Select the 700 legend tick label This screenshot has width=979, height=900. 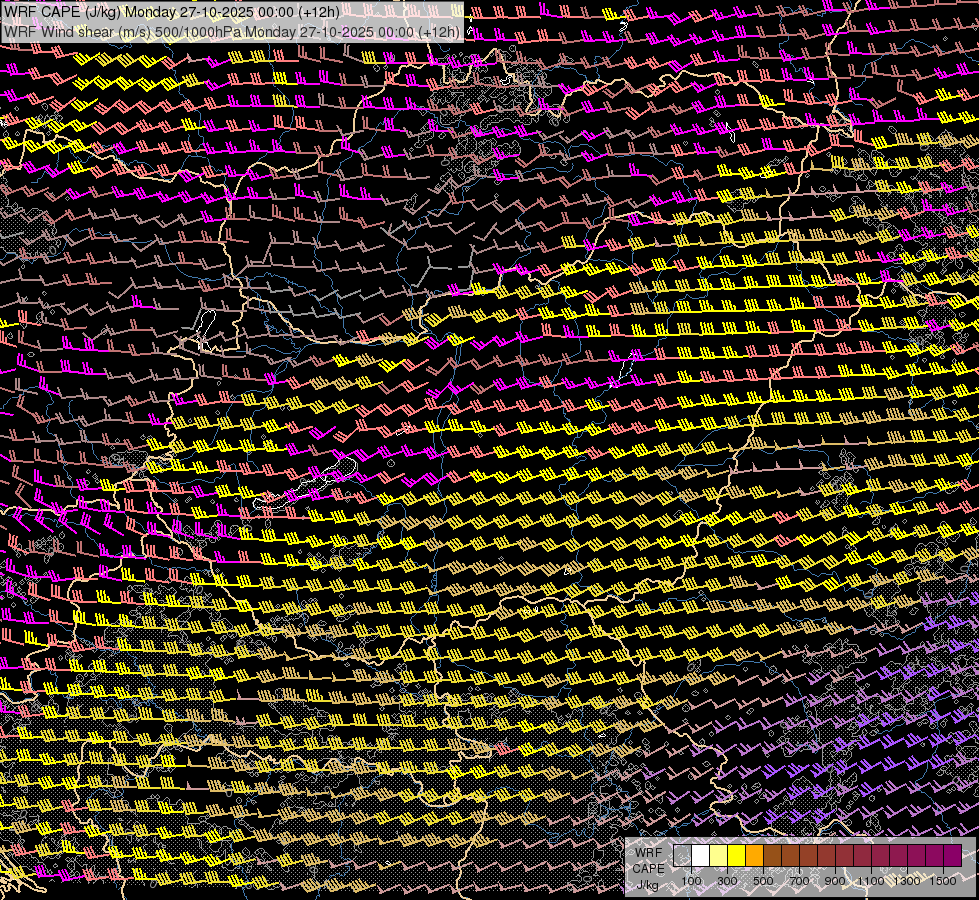(799, 881)
